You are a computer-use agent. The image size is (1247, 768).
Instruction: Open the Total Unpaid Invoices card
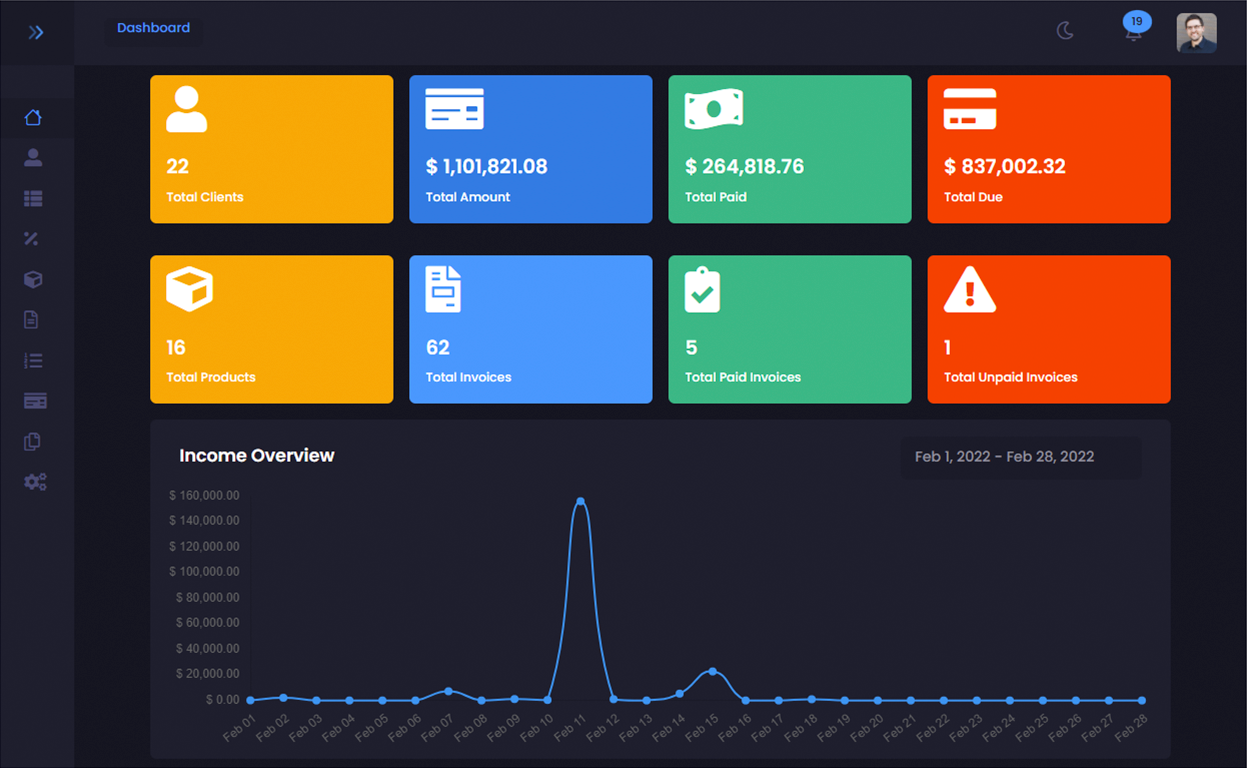(x=1048, y=328)
